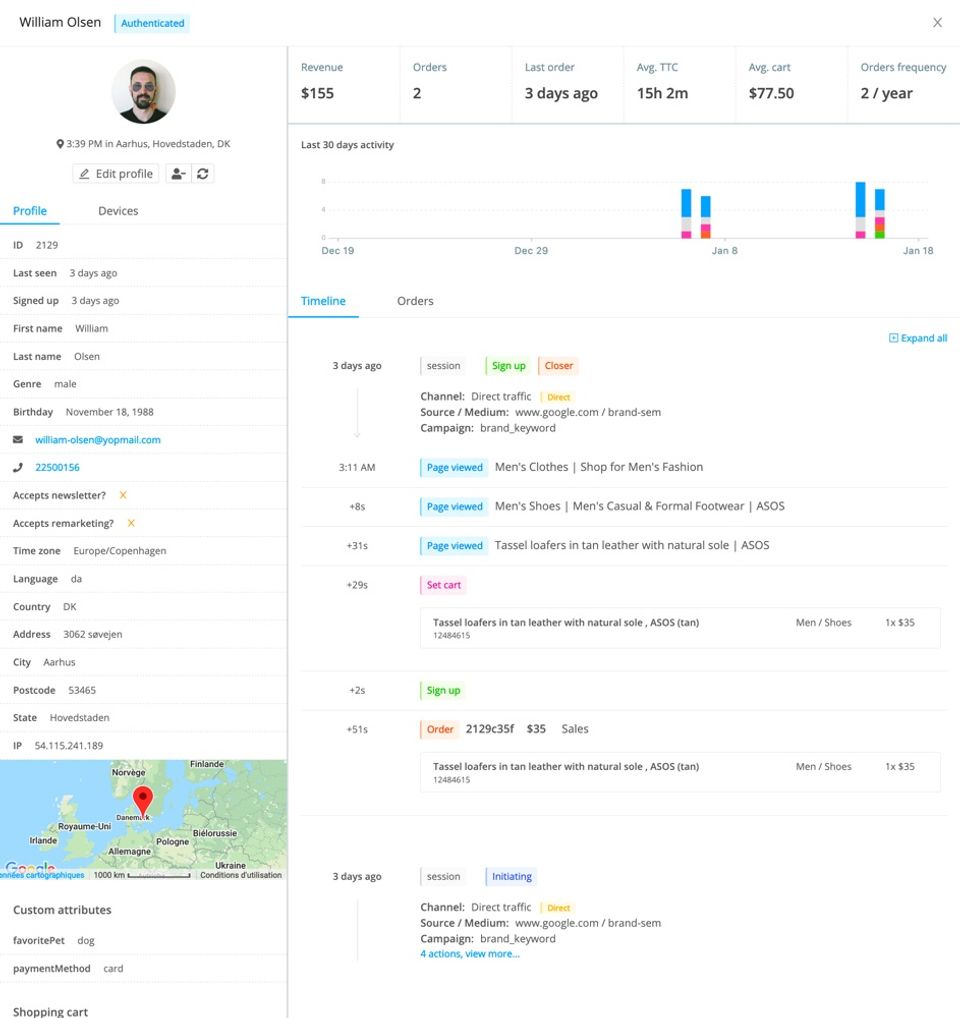The width and height of the screenshot is (960, 1018).
Task: Click the envelope email icon
Action: (18, 440)
